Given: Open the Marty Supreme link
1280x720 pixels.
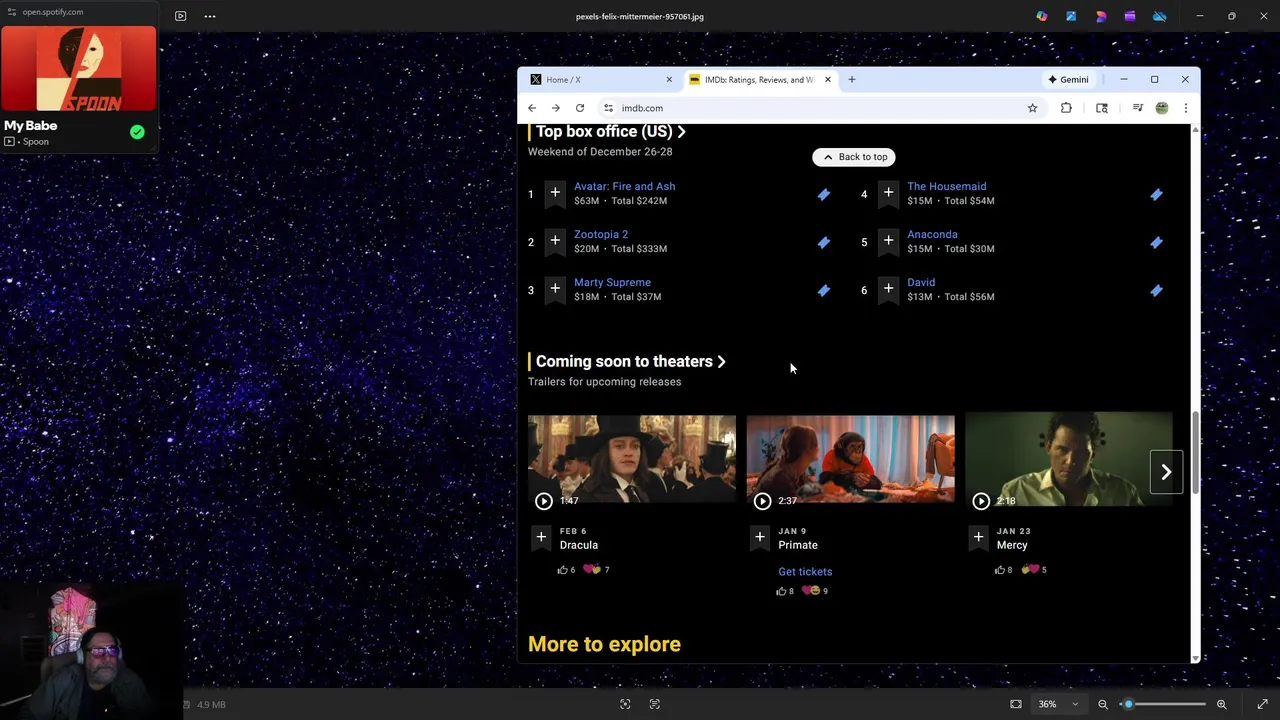Looking at the screenshot, I should (612, 282).
